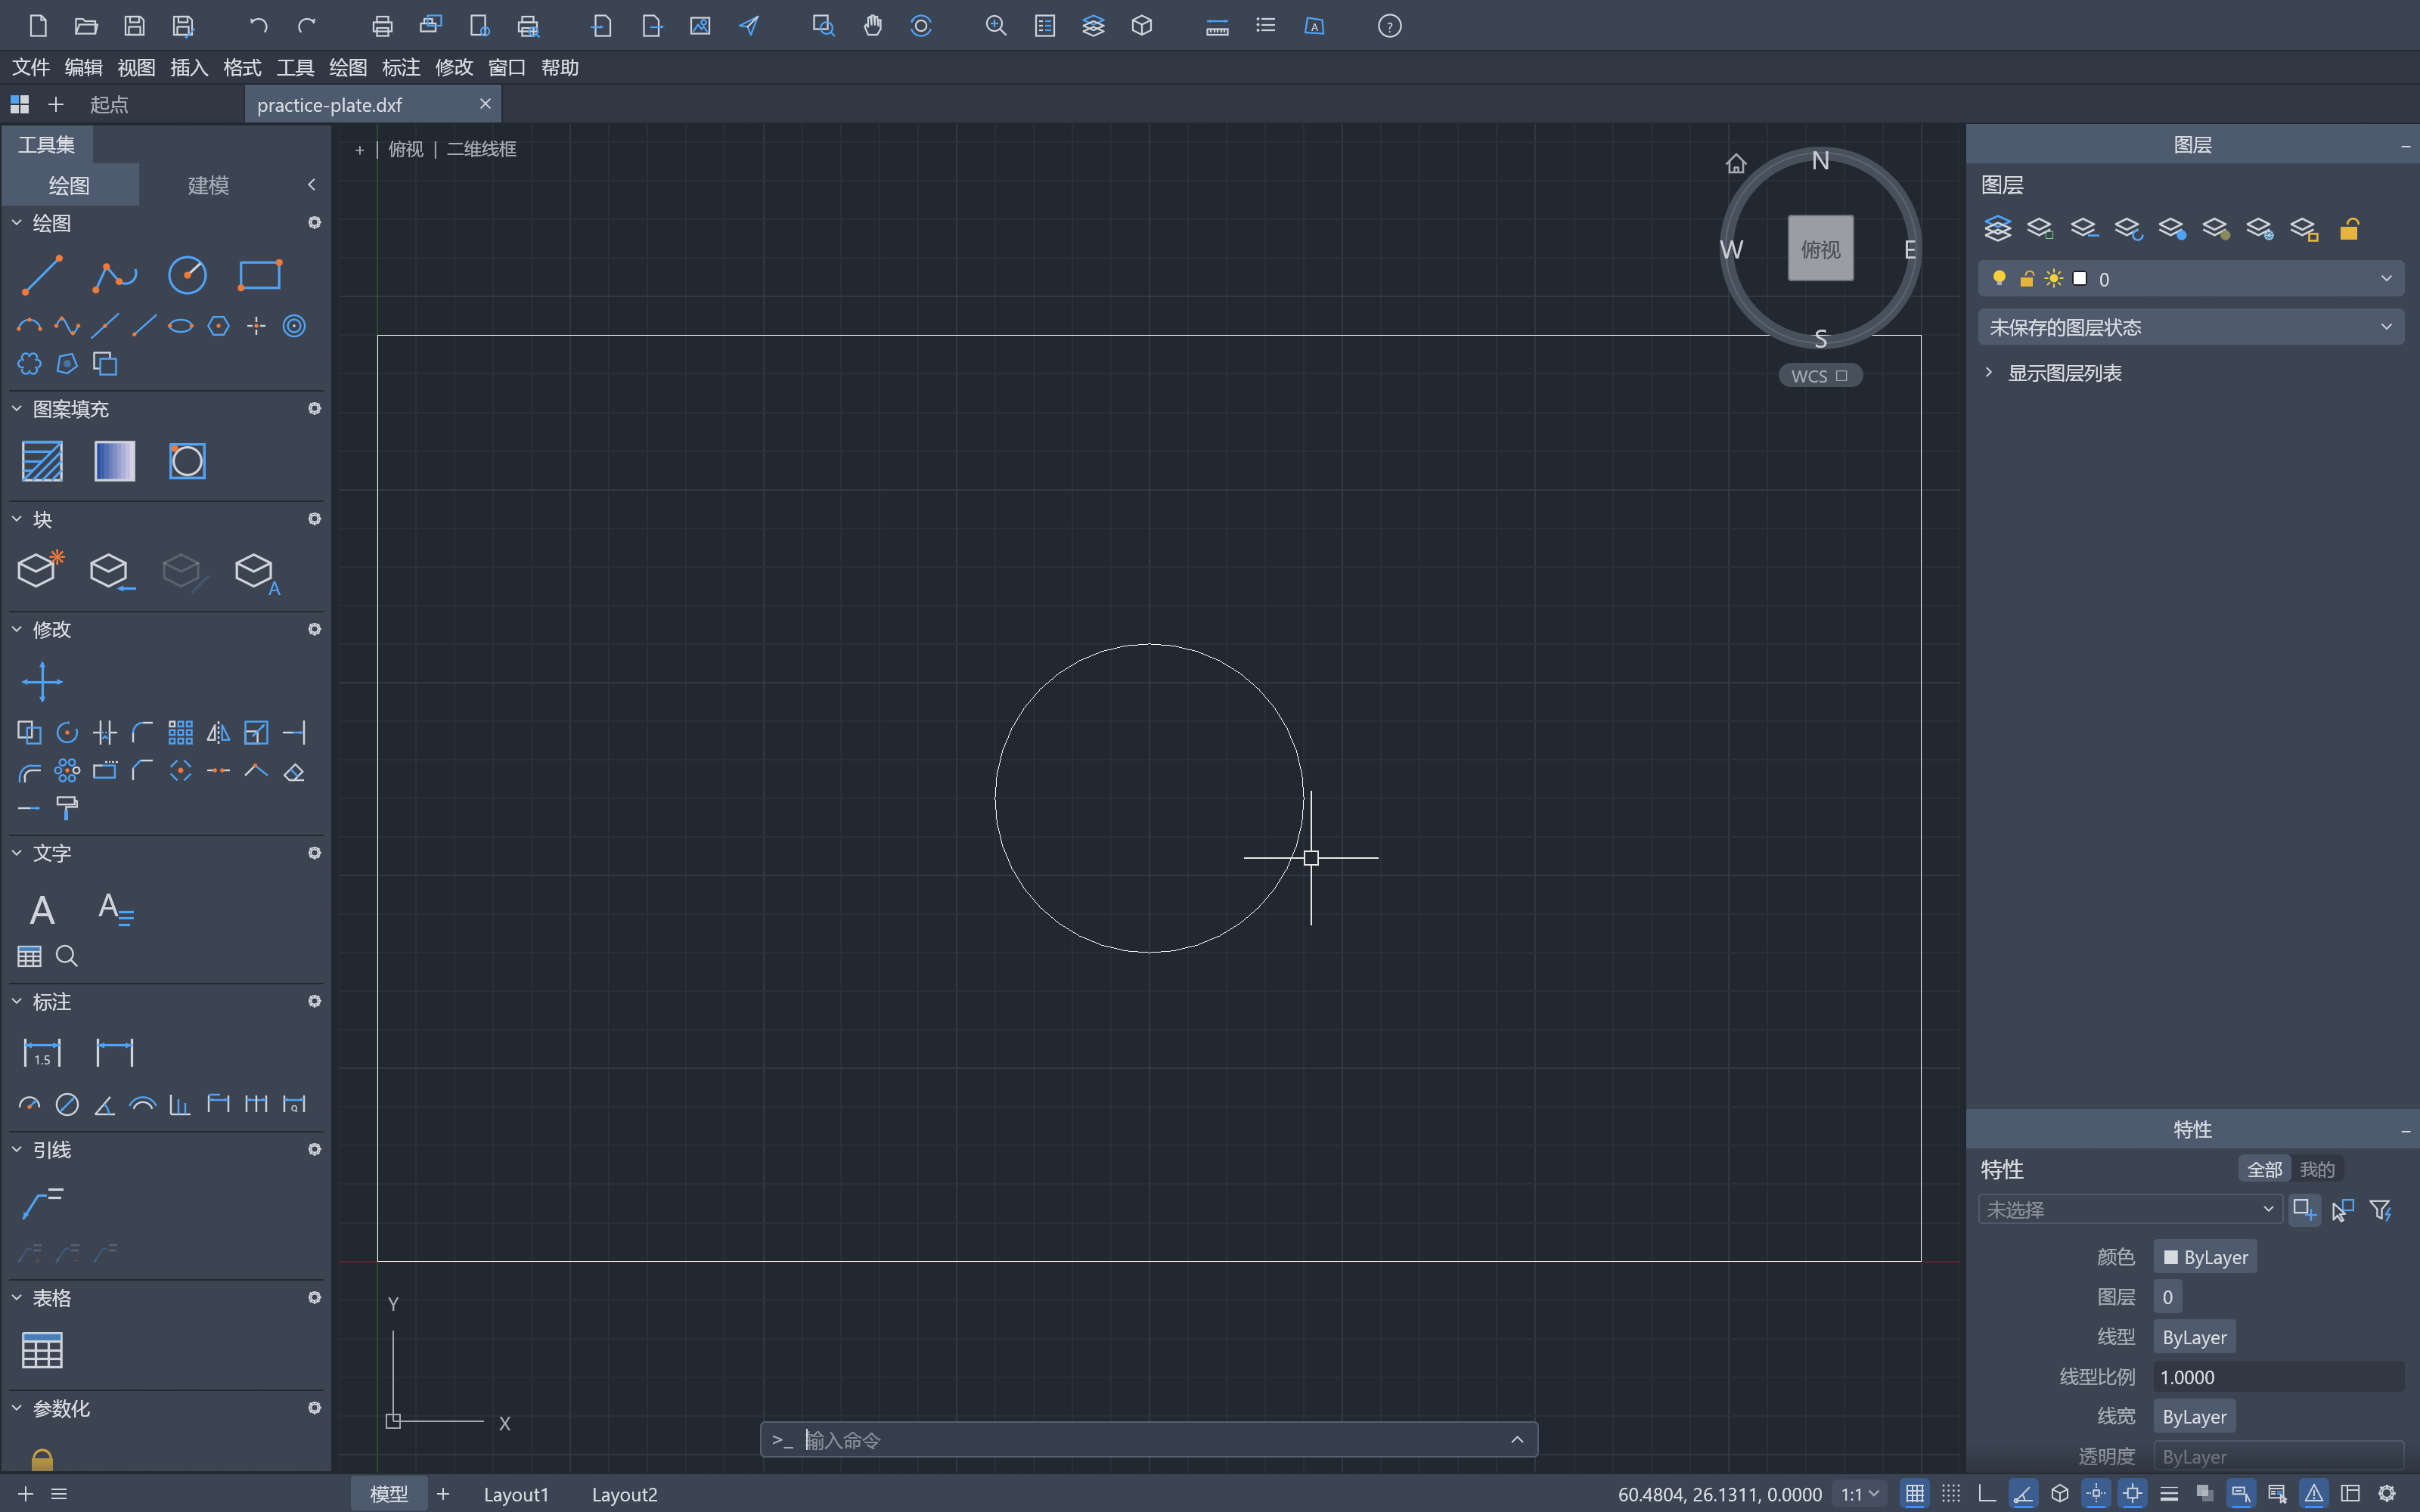
Task: Click the 线型比例 value field 1.0000
Action: [2278, 1377]
